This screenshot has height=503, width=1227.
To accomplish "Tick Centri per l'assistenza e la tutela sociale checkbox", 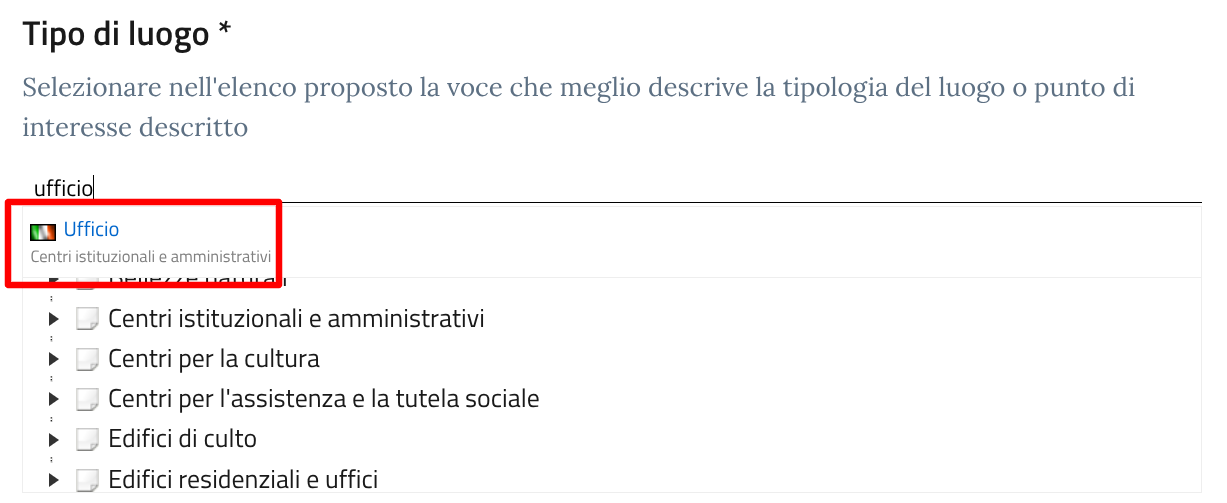I will click(88, 399).
